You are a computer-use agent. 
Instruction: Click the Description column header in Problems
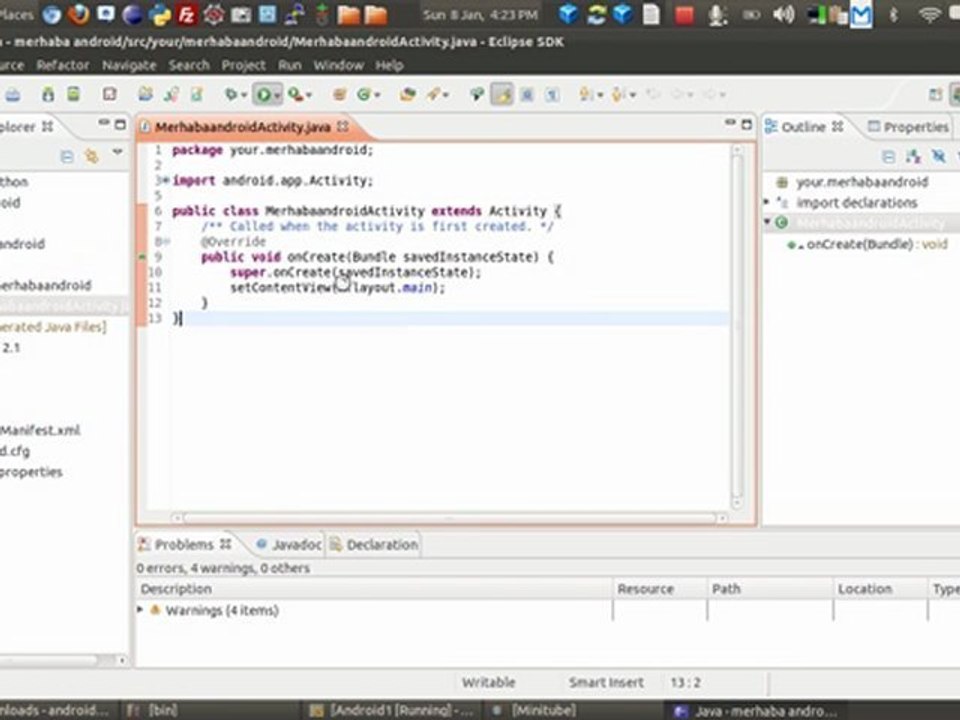tap(176, 589)
